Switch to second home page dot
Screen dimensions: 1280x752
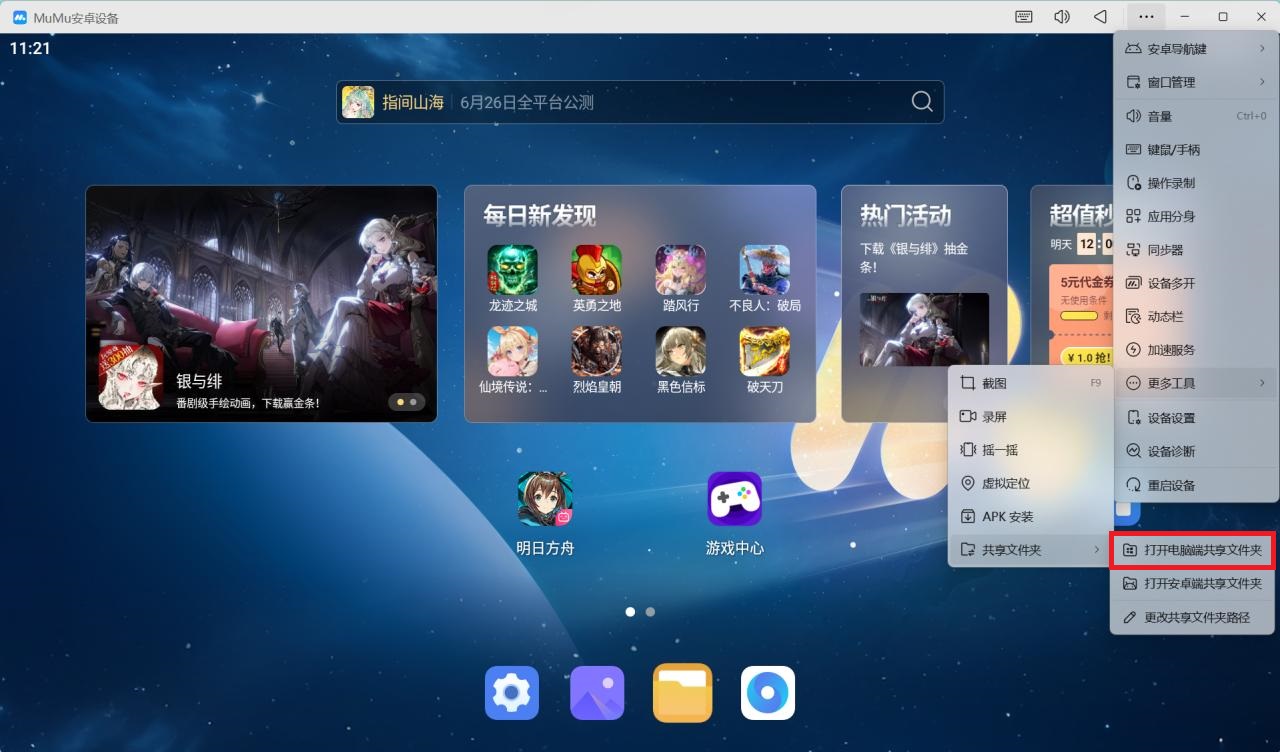[x=650, y=611]
